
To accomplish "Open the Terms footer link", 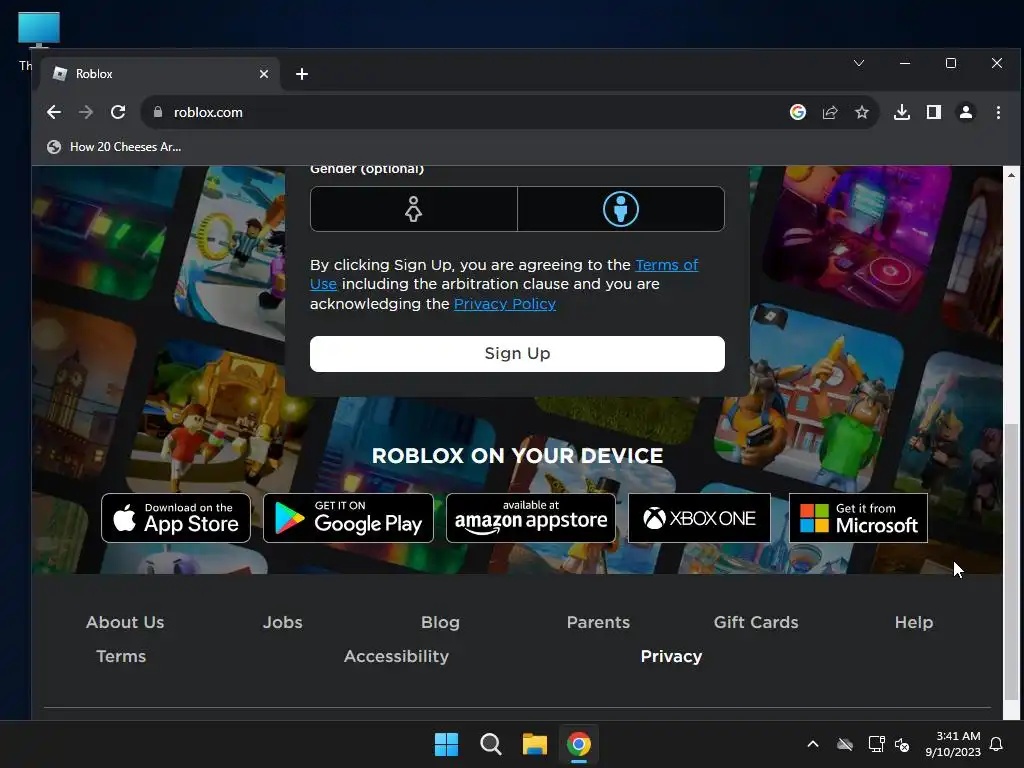I will (121, 656).
